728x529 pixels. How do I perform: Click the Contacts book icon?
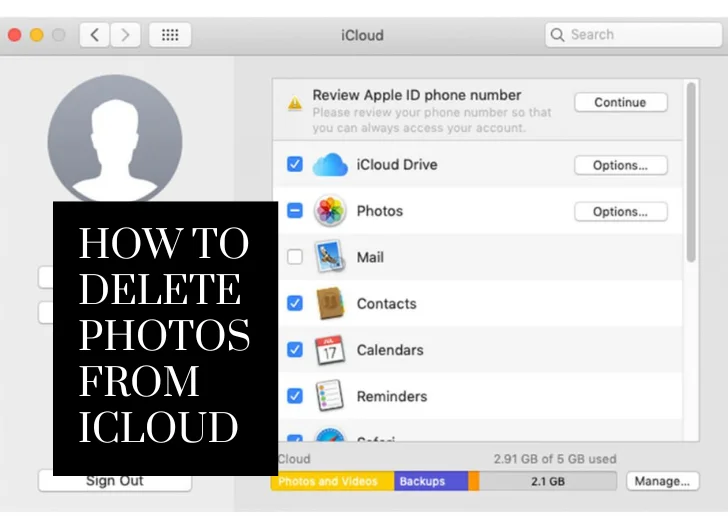point(330,303)
